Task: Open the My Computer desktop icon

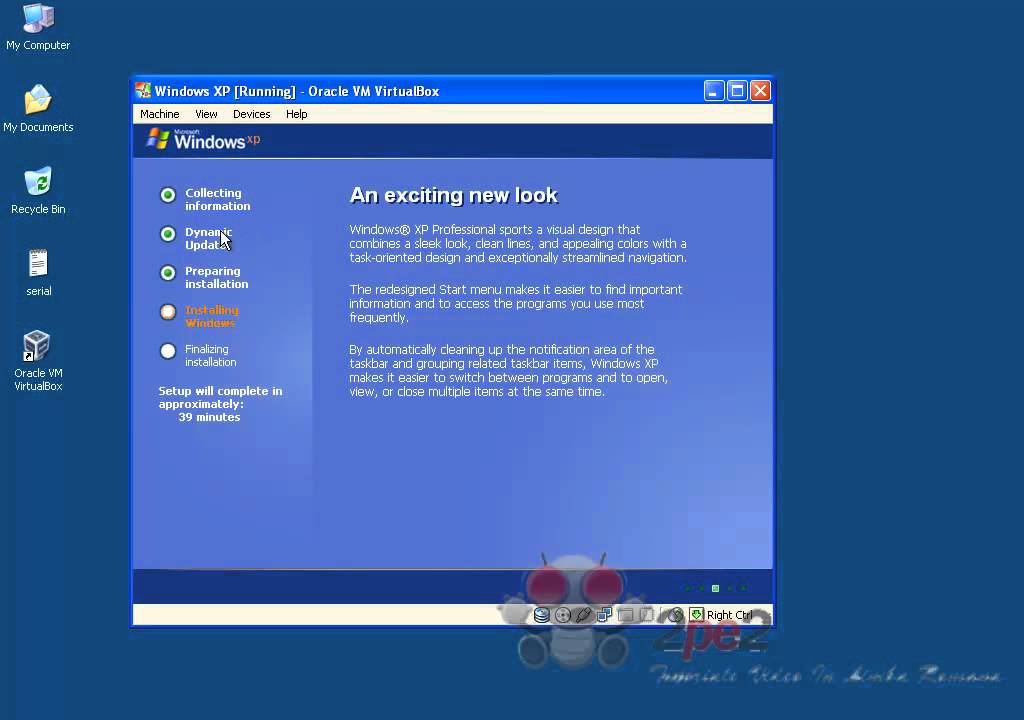Action: coord(38,27)
